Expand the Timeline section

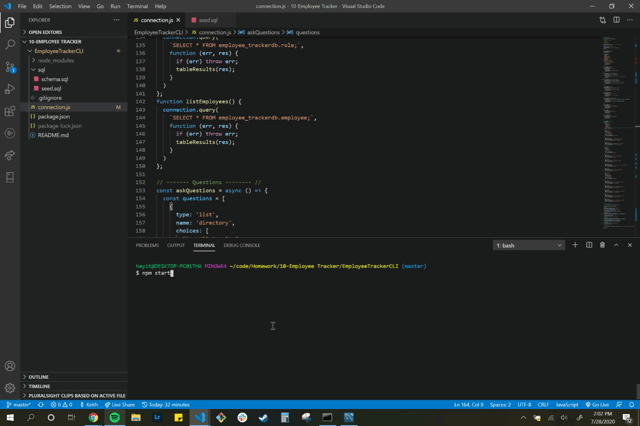74,386
